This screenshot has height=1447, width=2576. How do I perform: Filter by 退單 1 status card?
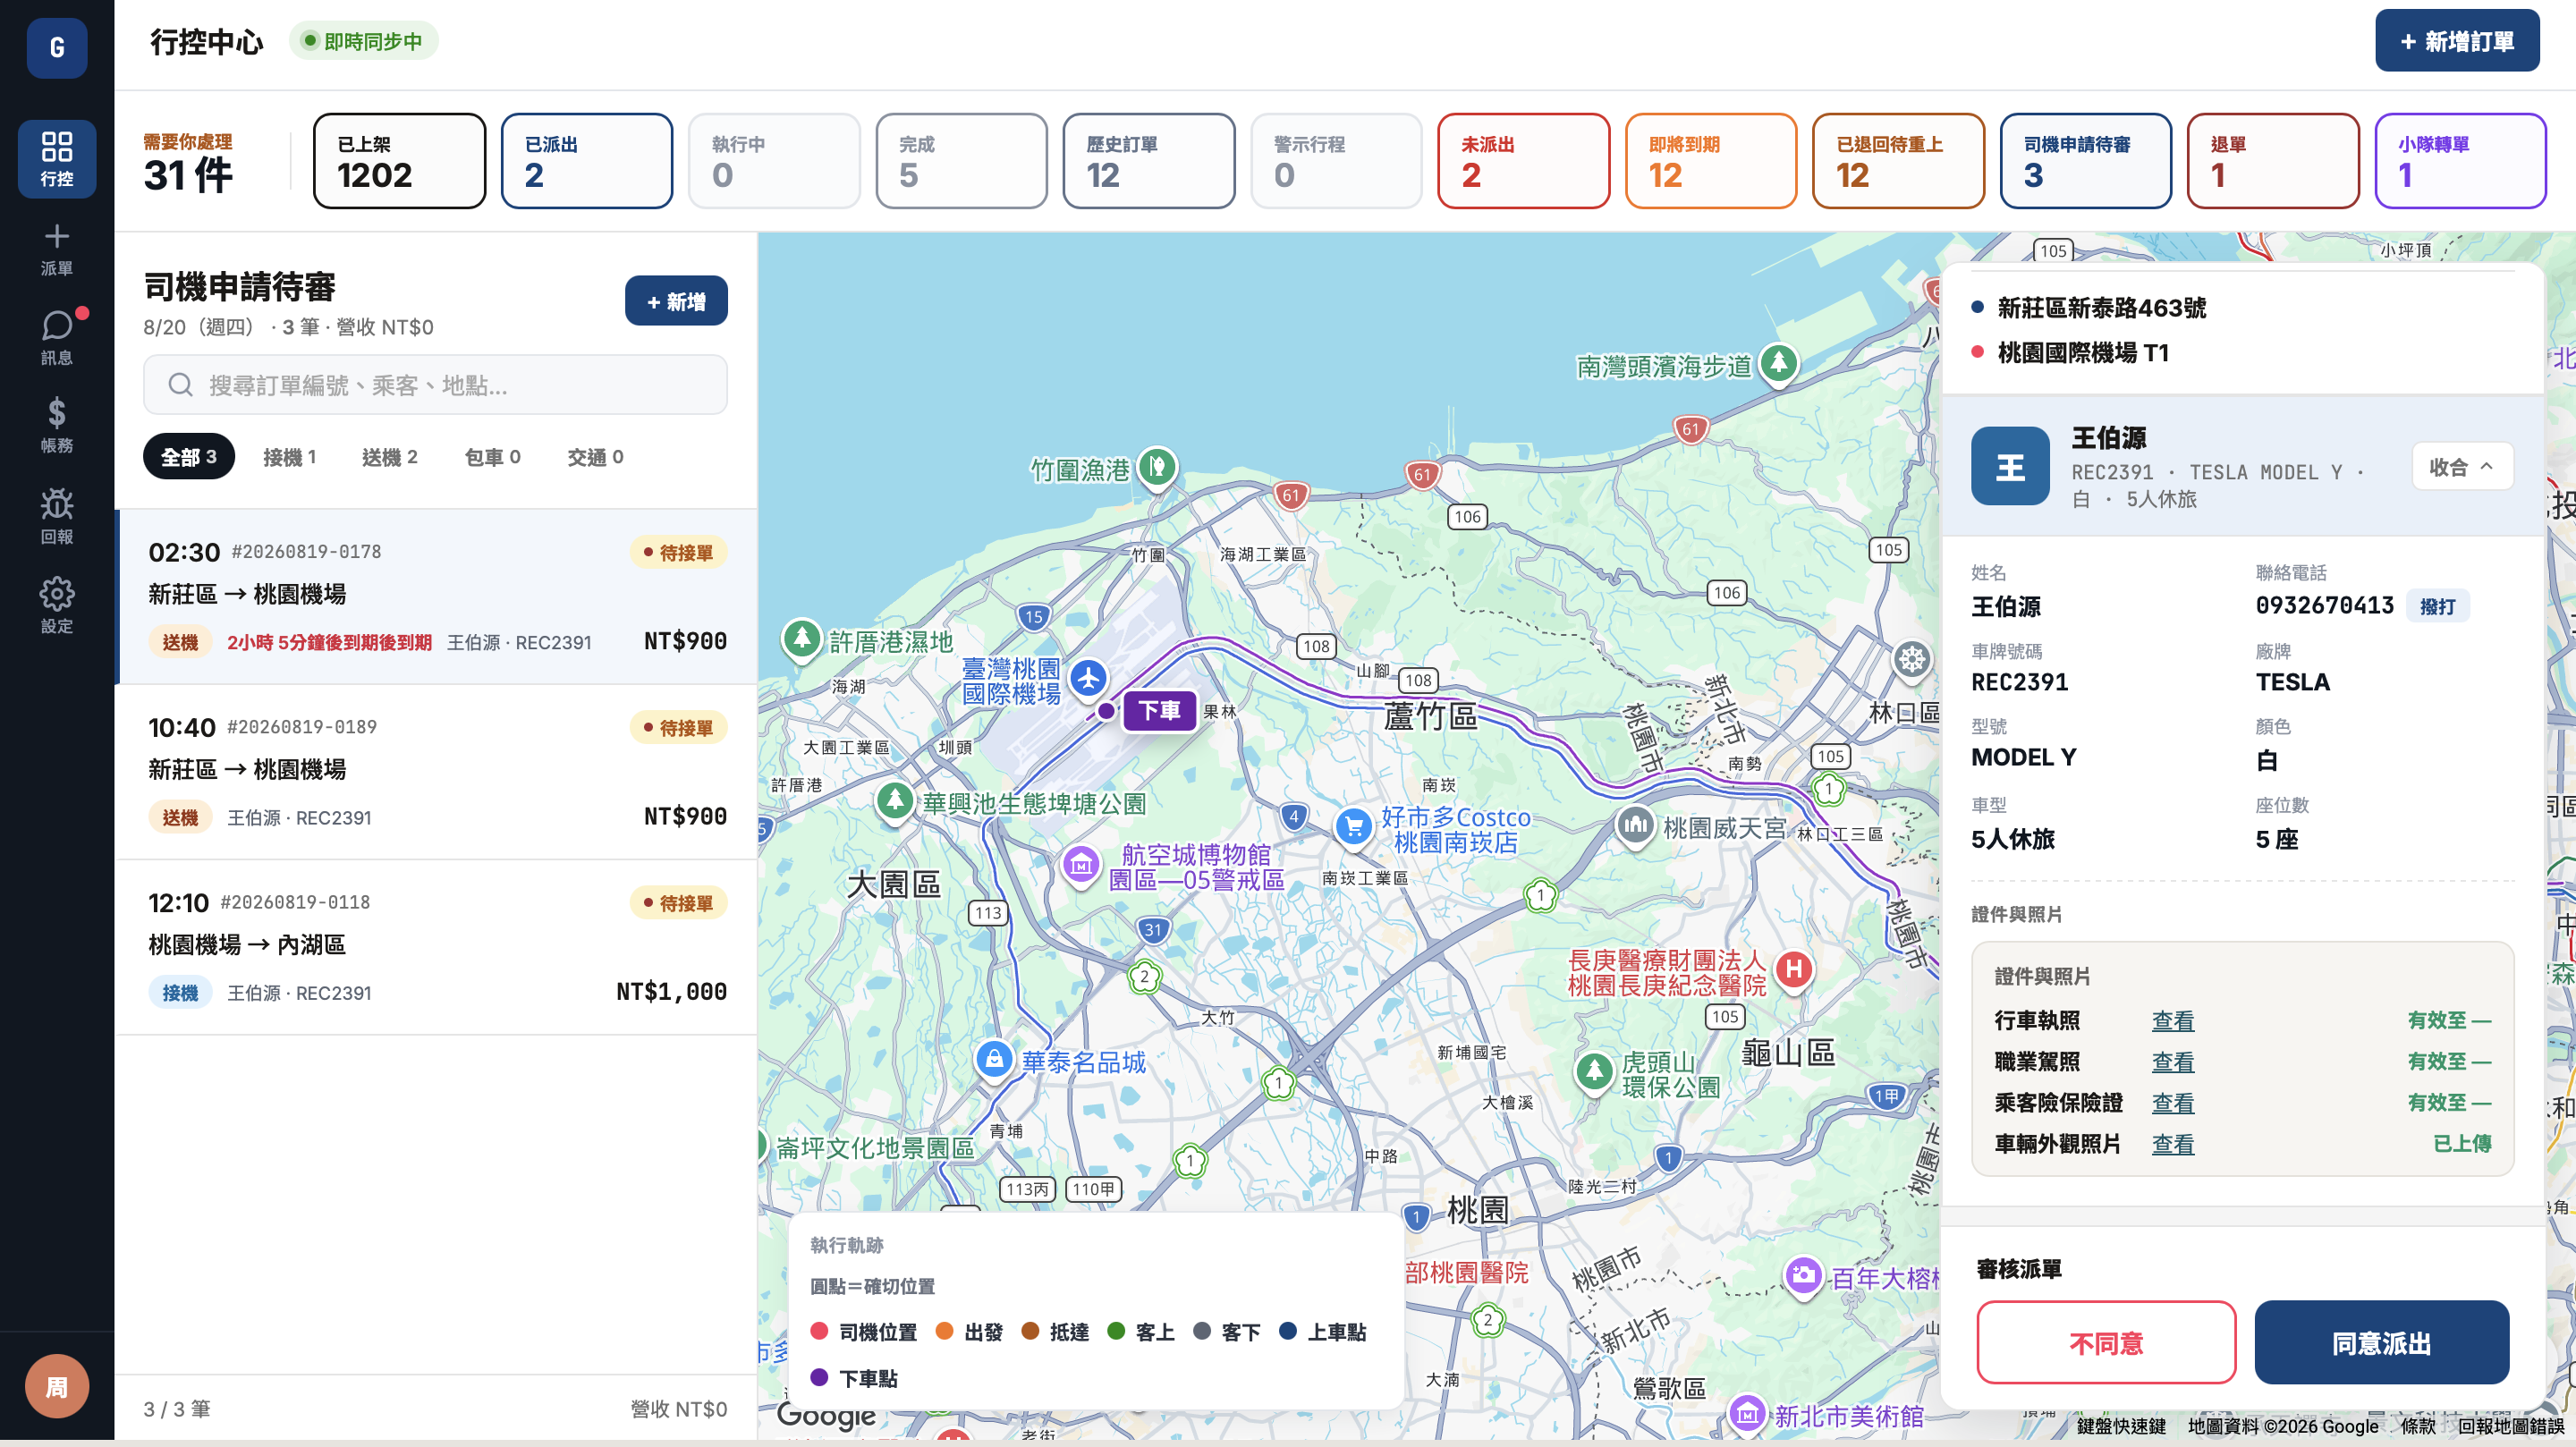2272,161
